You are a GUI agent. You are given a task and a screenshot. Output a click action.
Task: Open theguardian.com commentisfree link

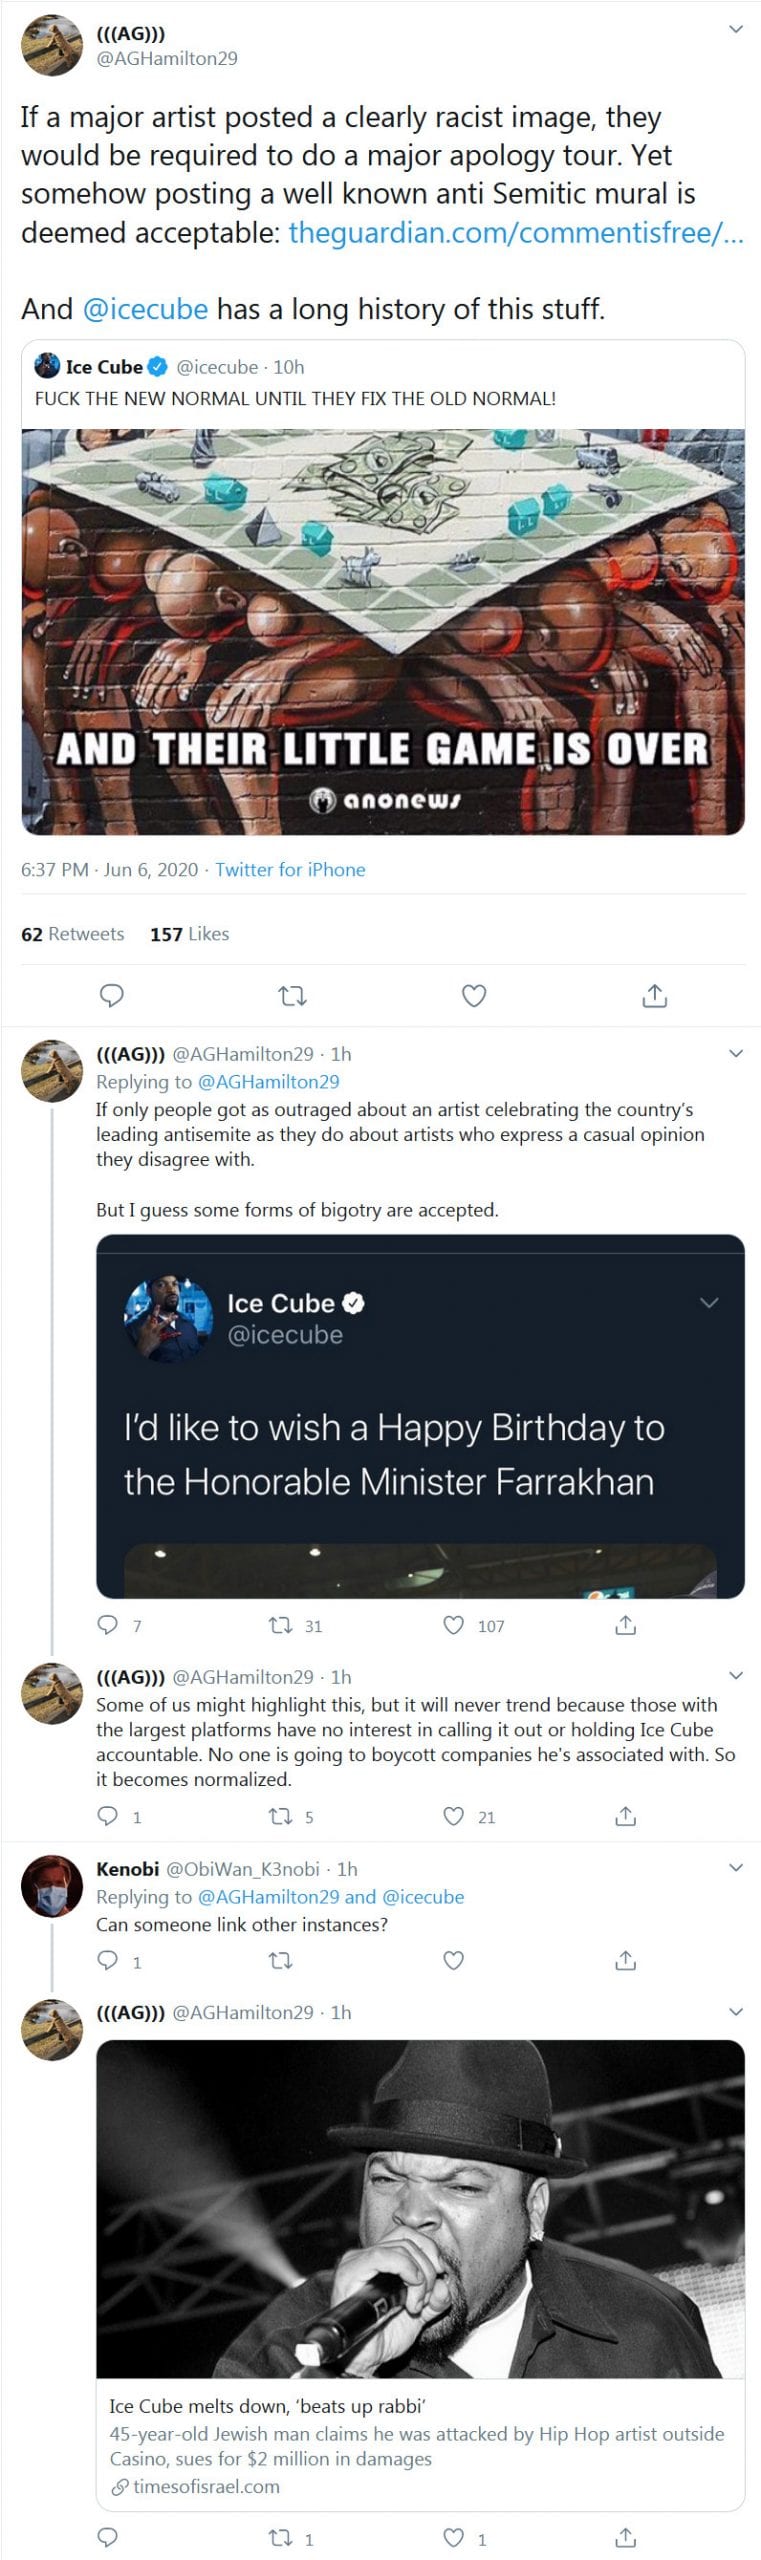click(515, 233)
